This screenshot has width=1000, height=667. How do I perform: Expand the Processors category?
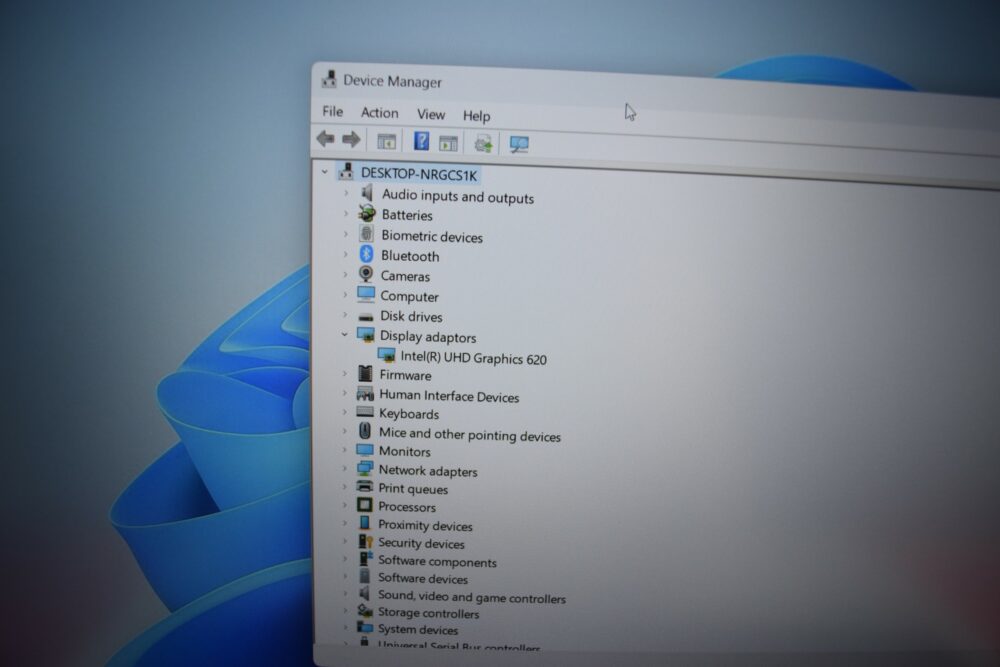point(344,505)
